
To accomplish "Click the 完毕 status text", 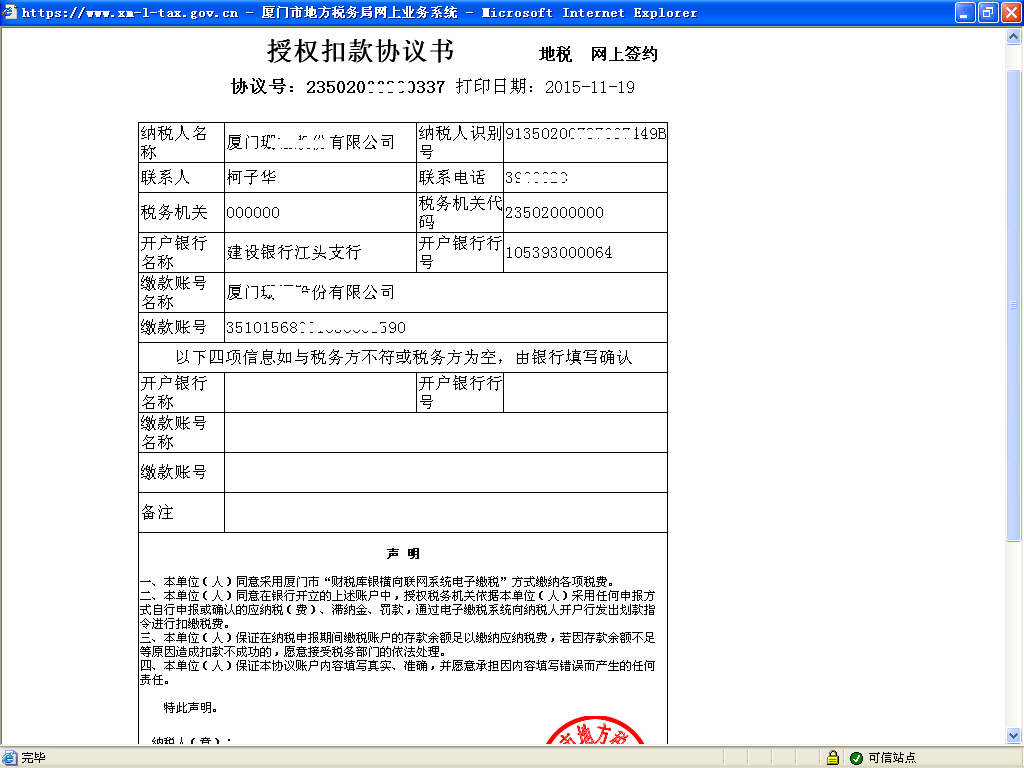I will click(x=33, y=758).
